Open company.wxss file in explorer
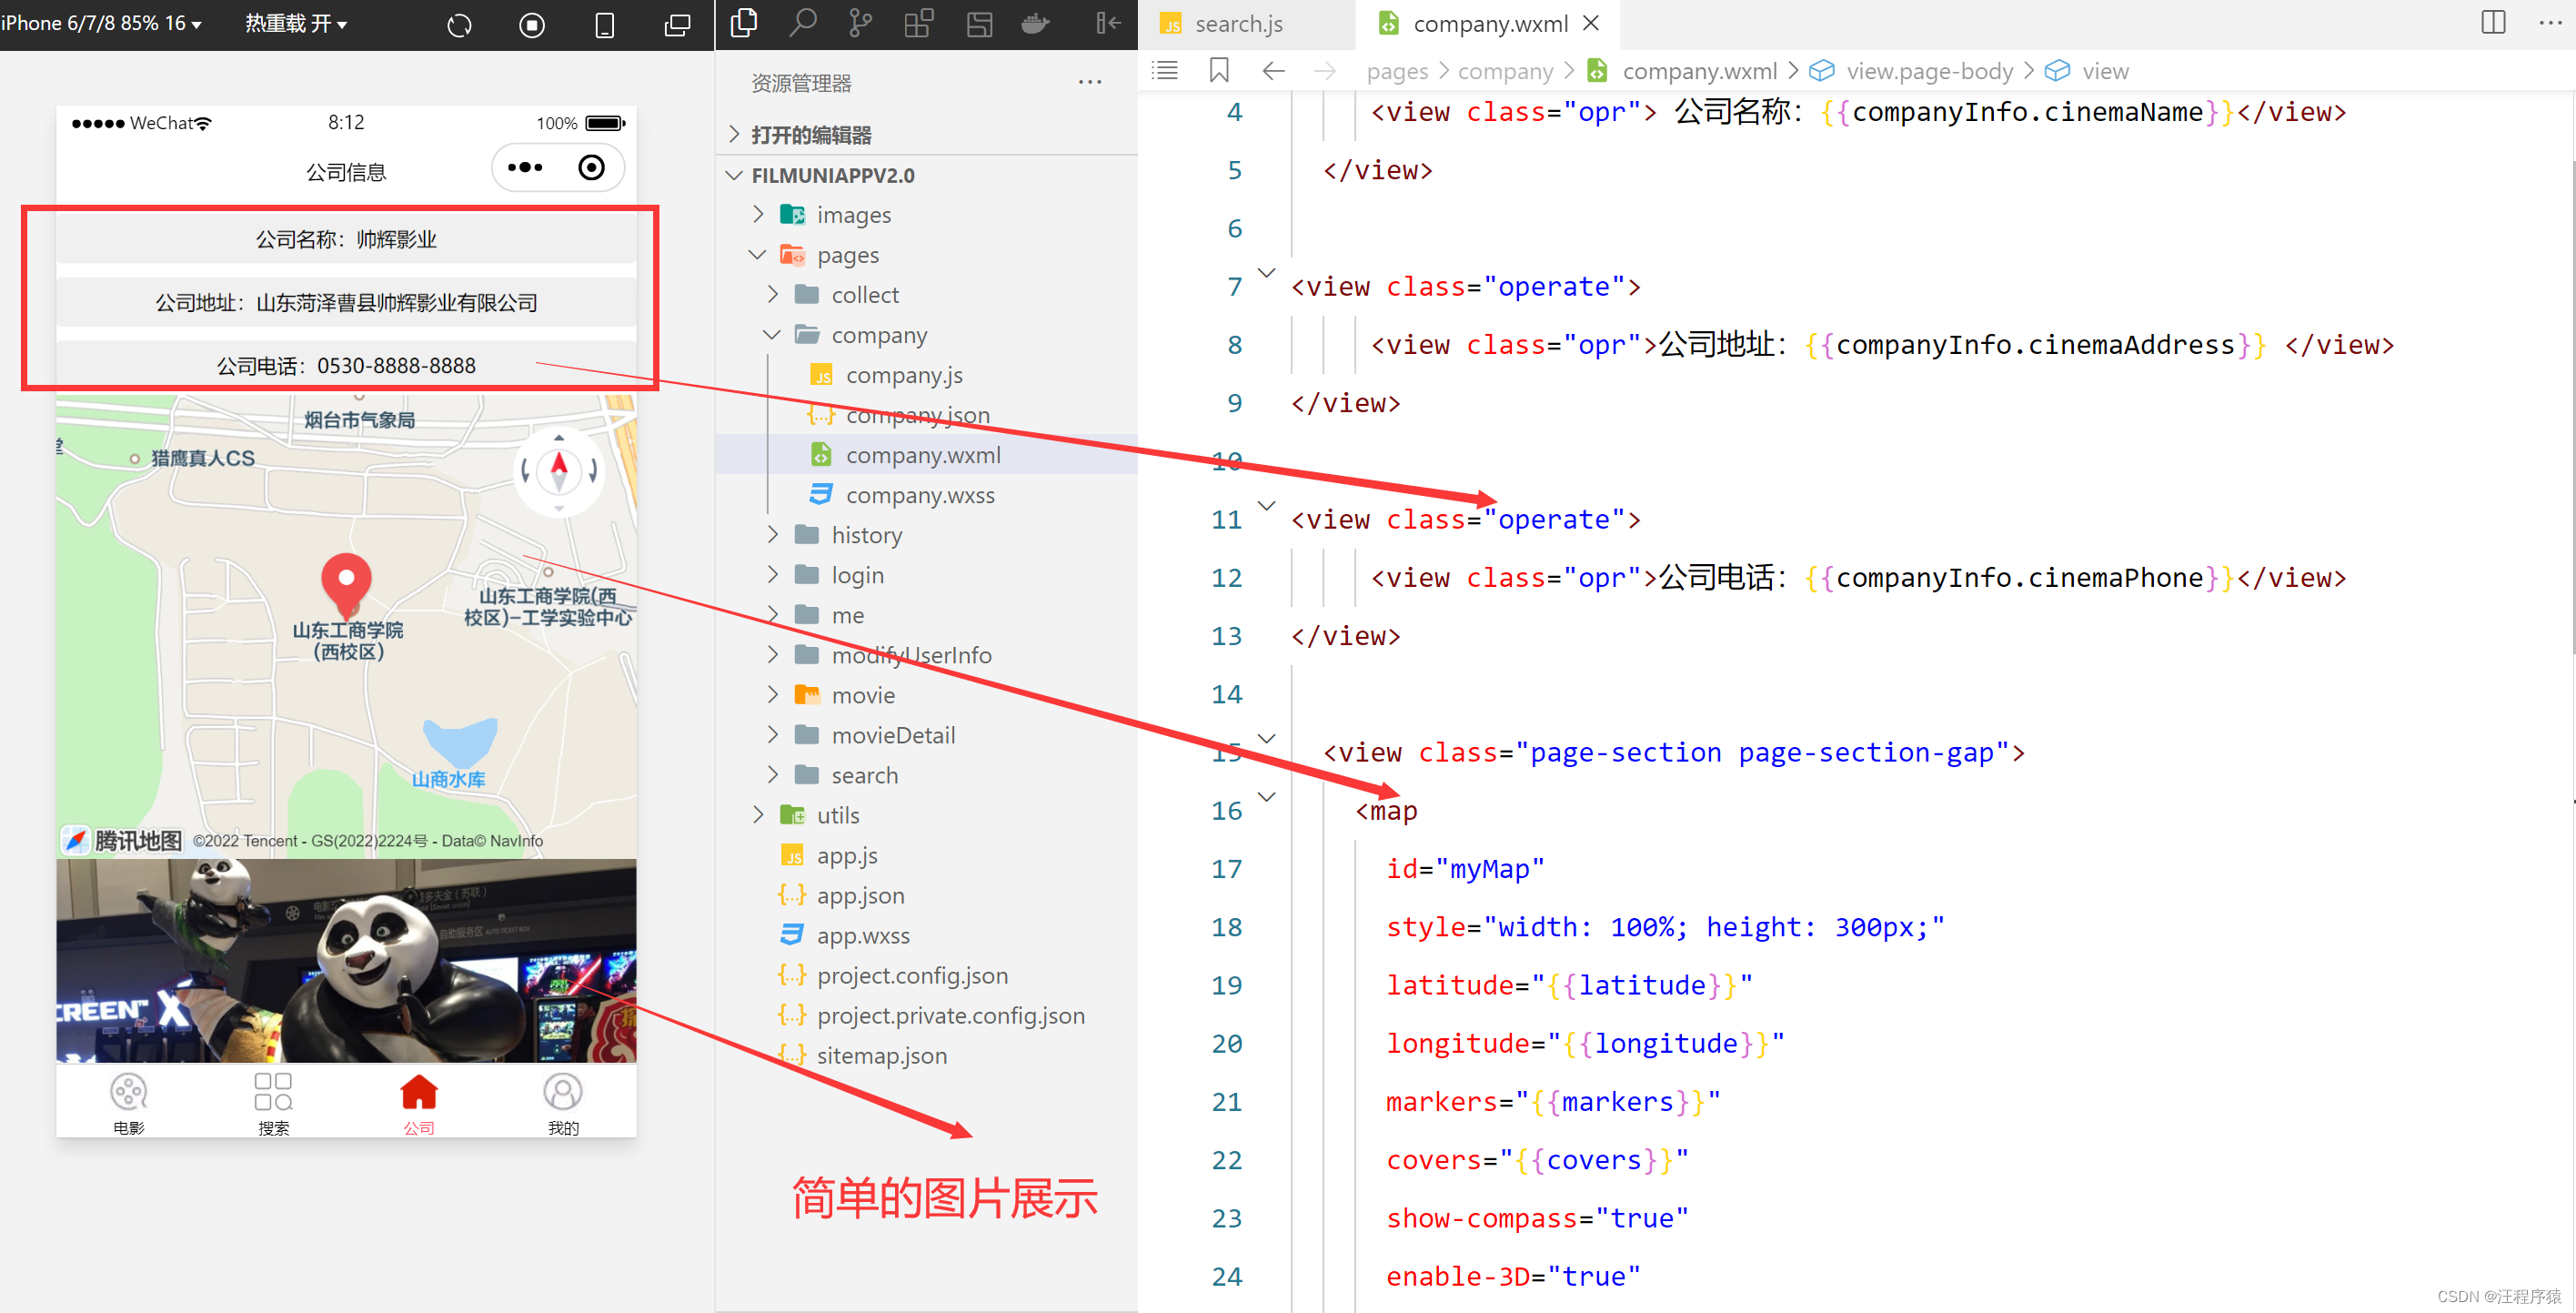2576x1313 pixels. (x=919, y=495)
